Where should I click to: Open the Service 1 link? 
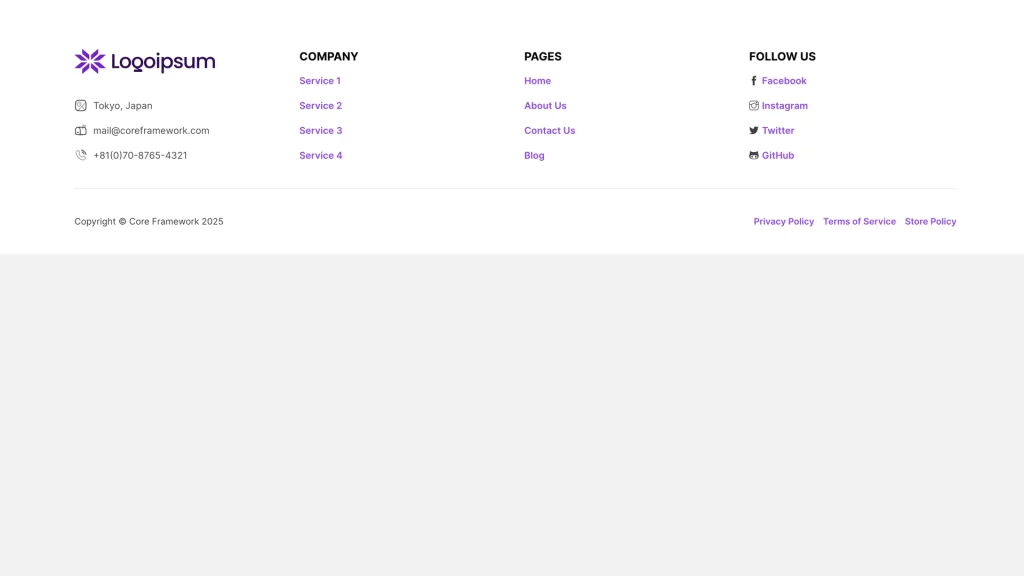(320, 81)
